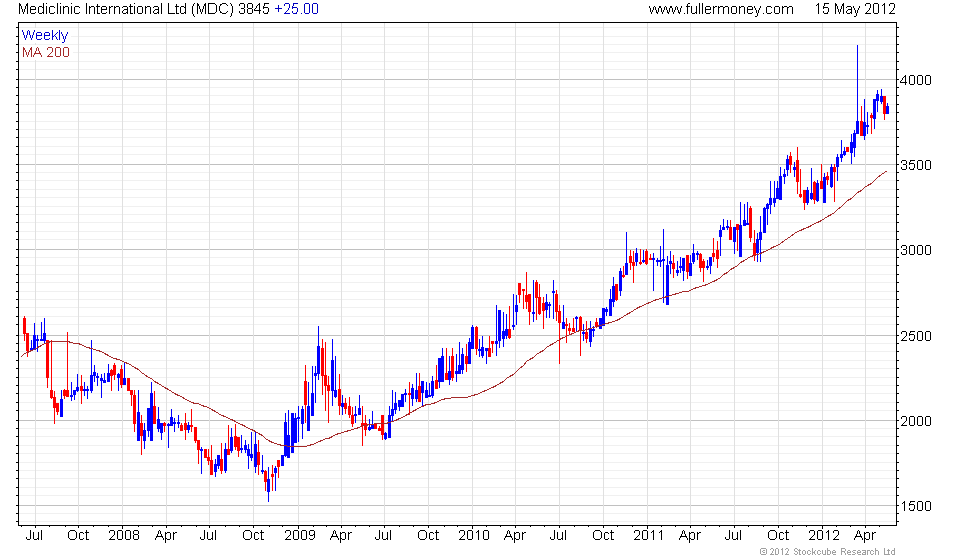Click the Stockcube Research Ltd copyright text
Image resolution: width=980 pixels, height=560 pixels.
tap(828, 551)
